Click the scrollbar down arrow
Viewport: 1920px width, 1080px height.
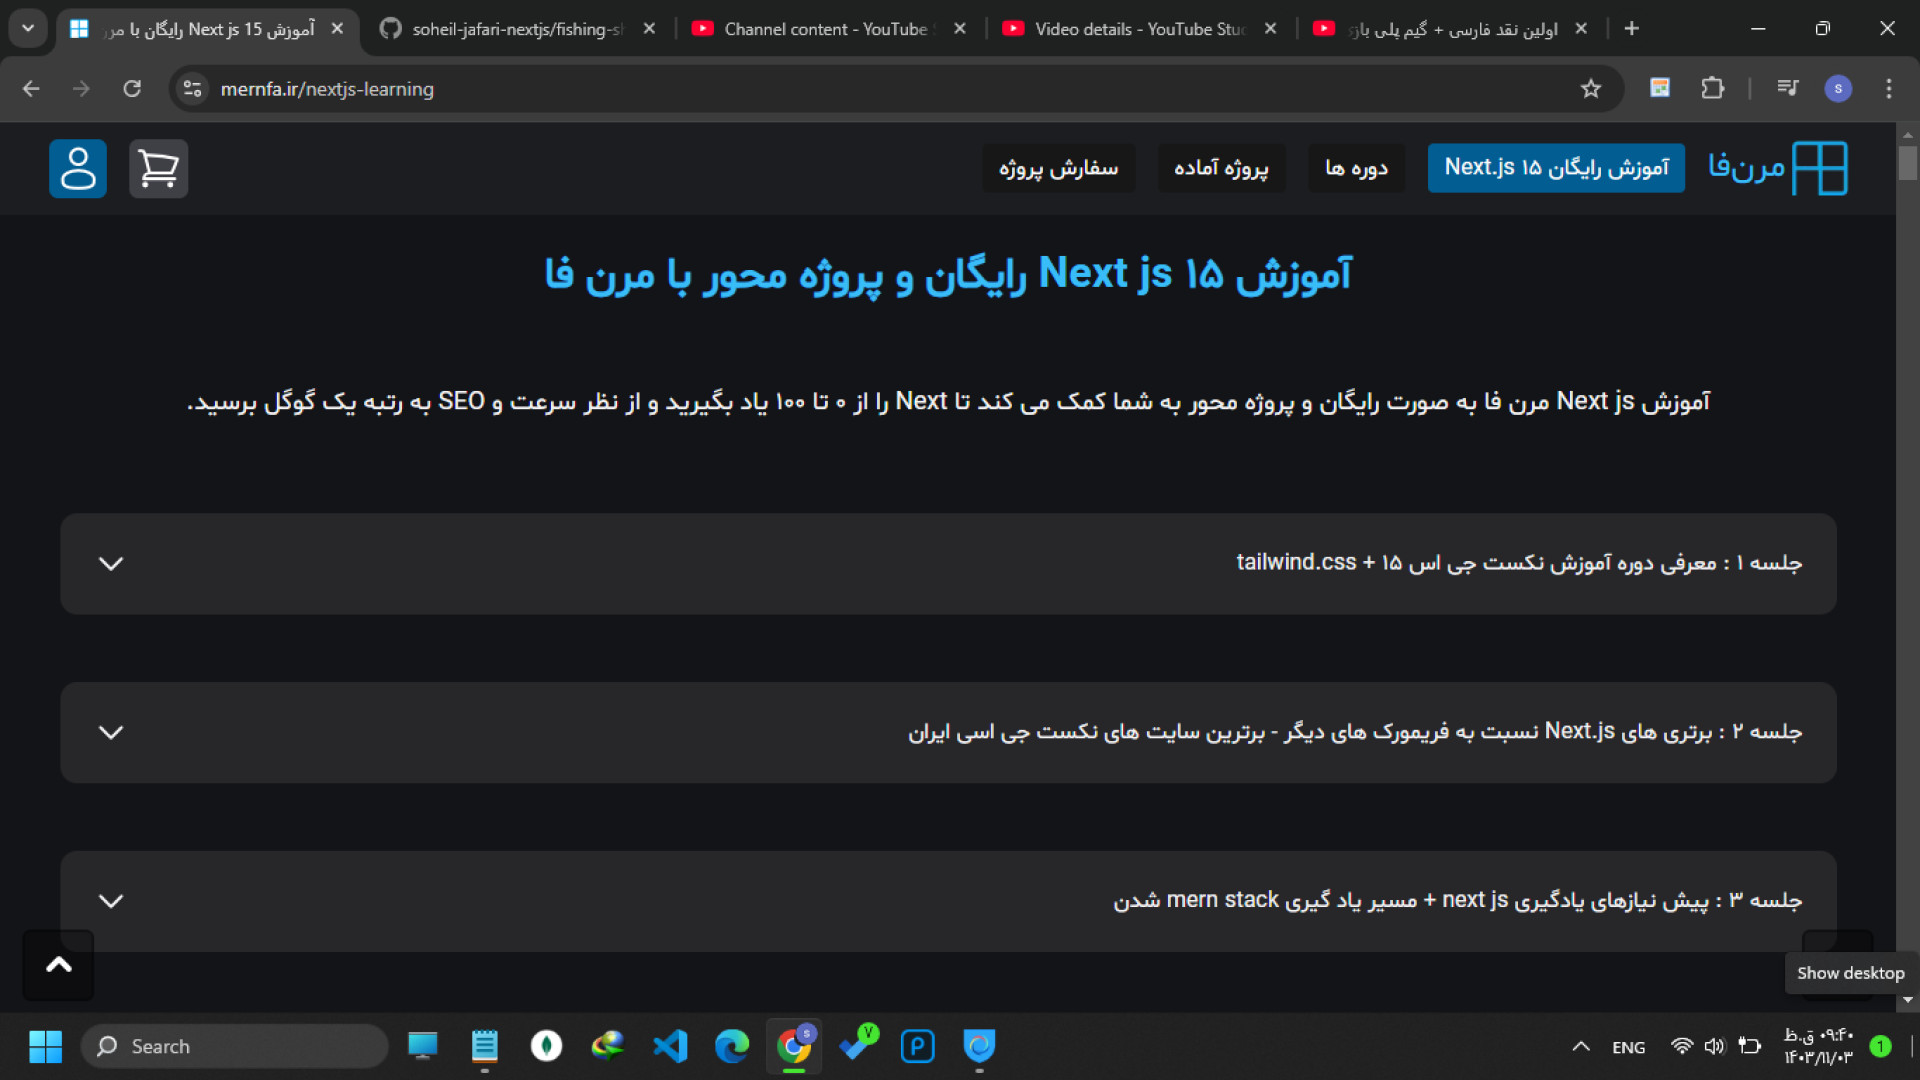(1908, 999)
